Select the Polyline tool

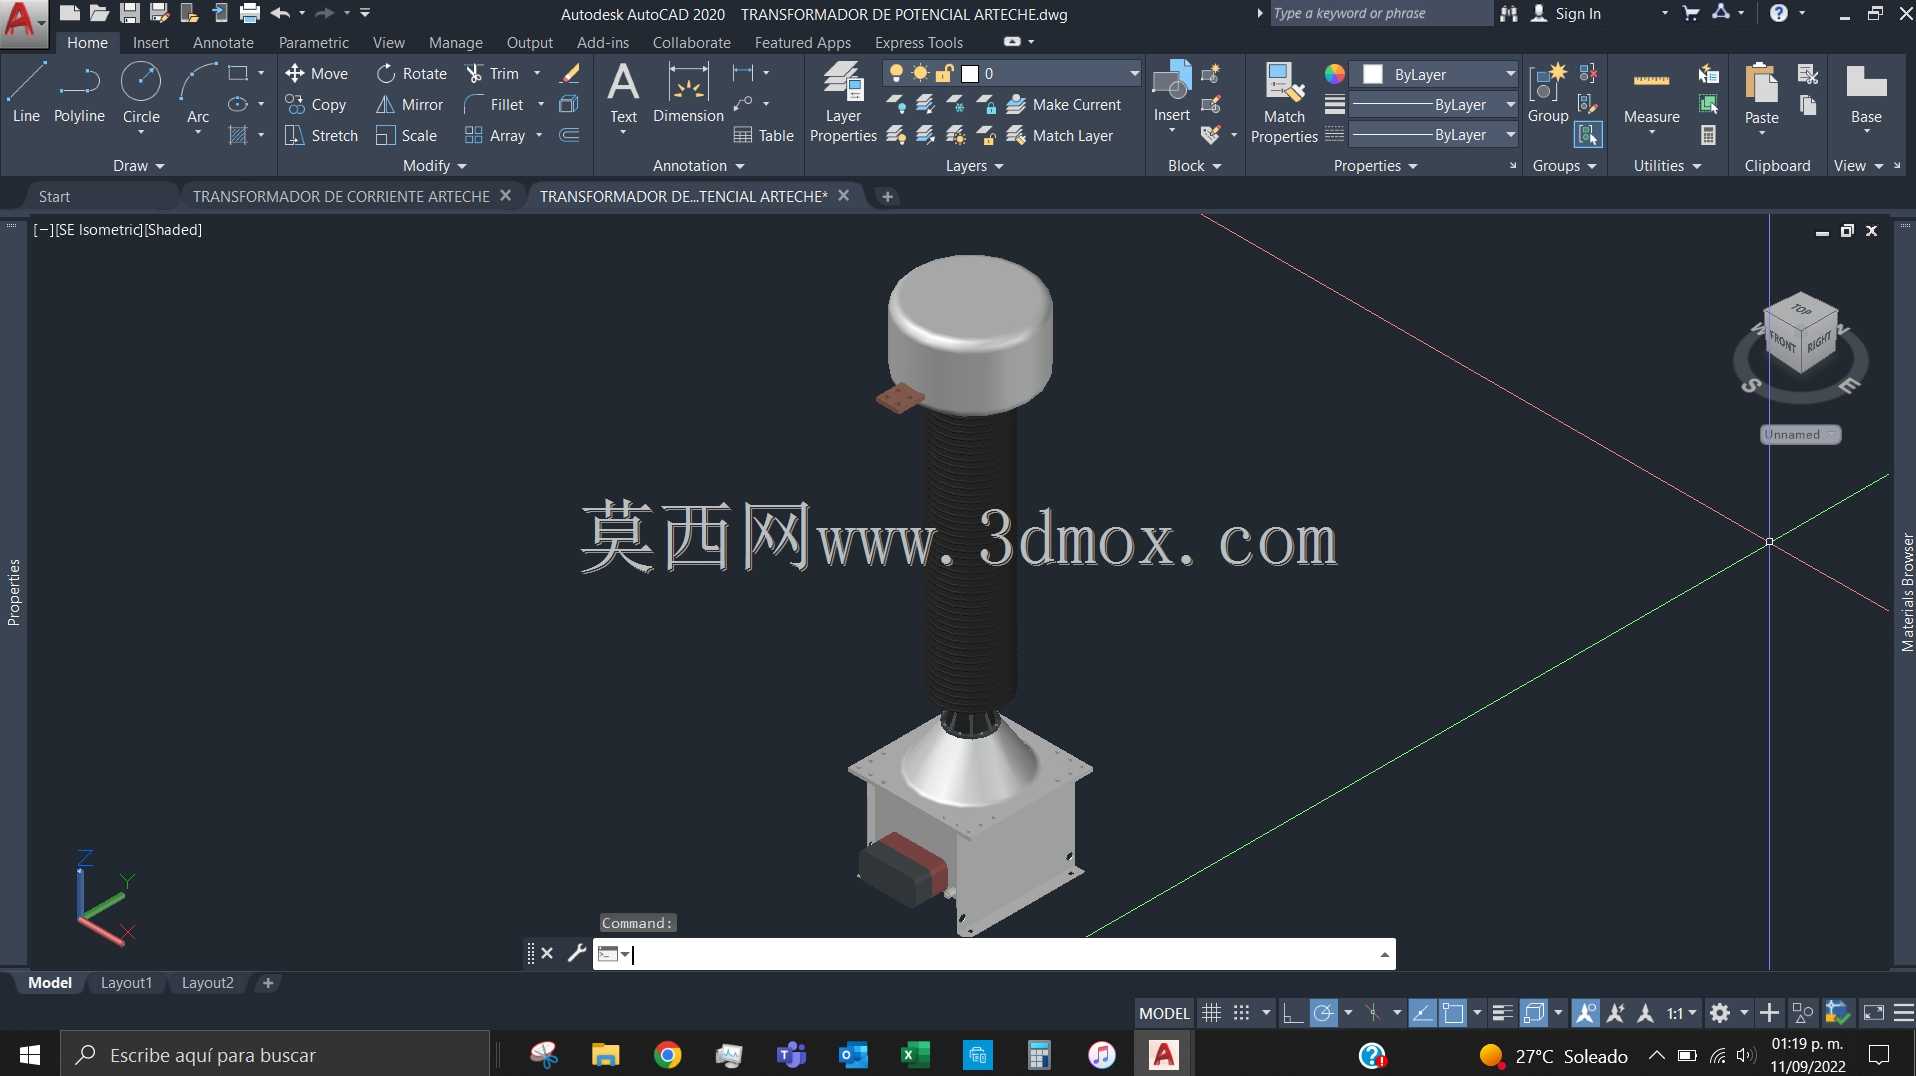[79, 92]
